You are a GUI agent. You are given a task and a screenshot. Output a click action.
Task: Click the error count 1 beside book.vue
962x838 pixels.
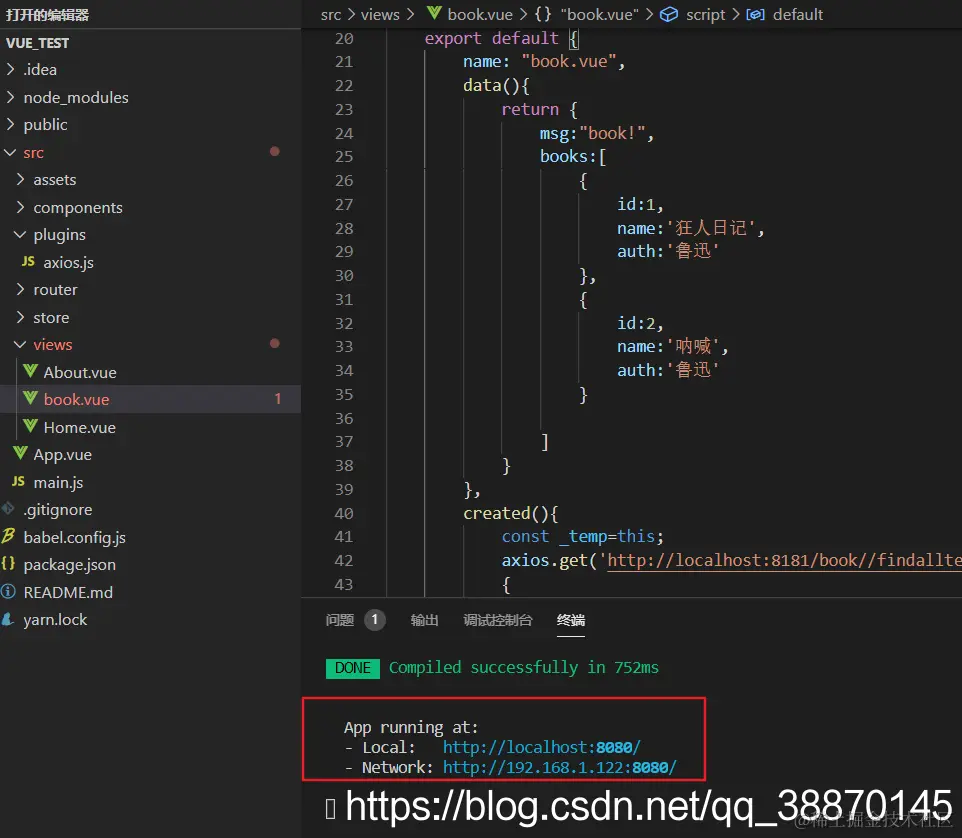click(278, 399)
